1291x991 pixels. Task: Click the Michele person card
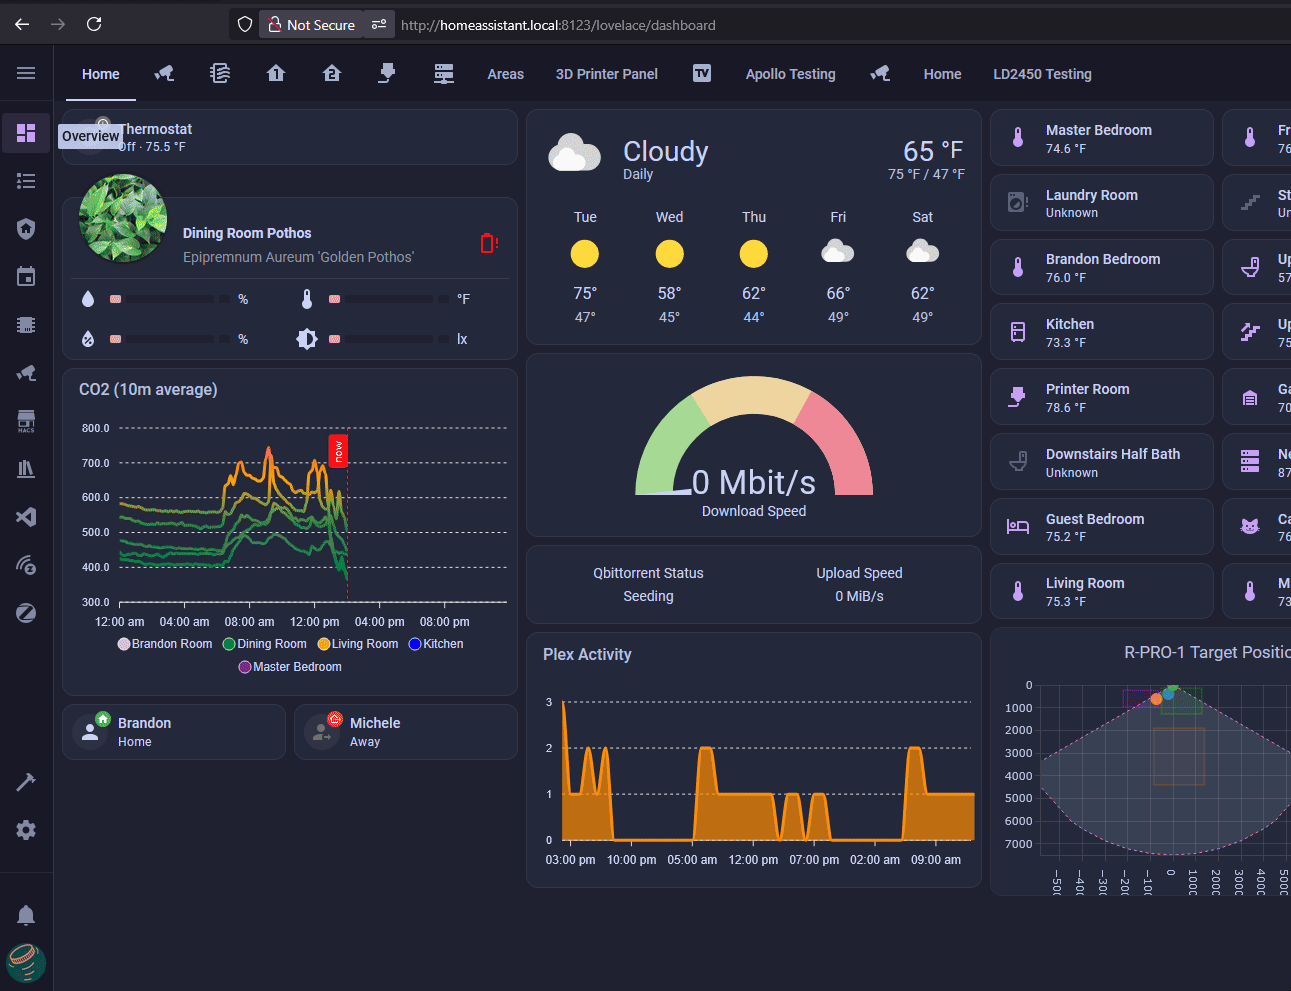click(x=405, y=732)
